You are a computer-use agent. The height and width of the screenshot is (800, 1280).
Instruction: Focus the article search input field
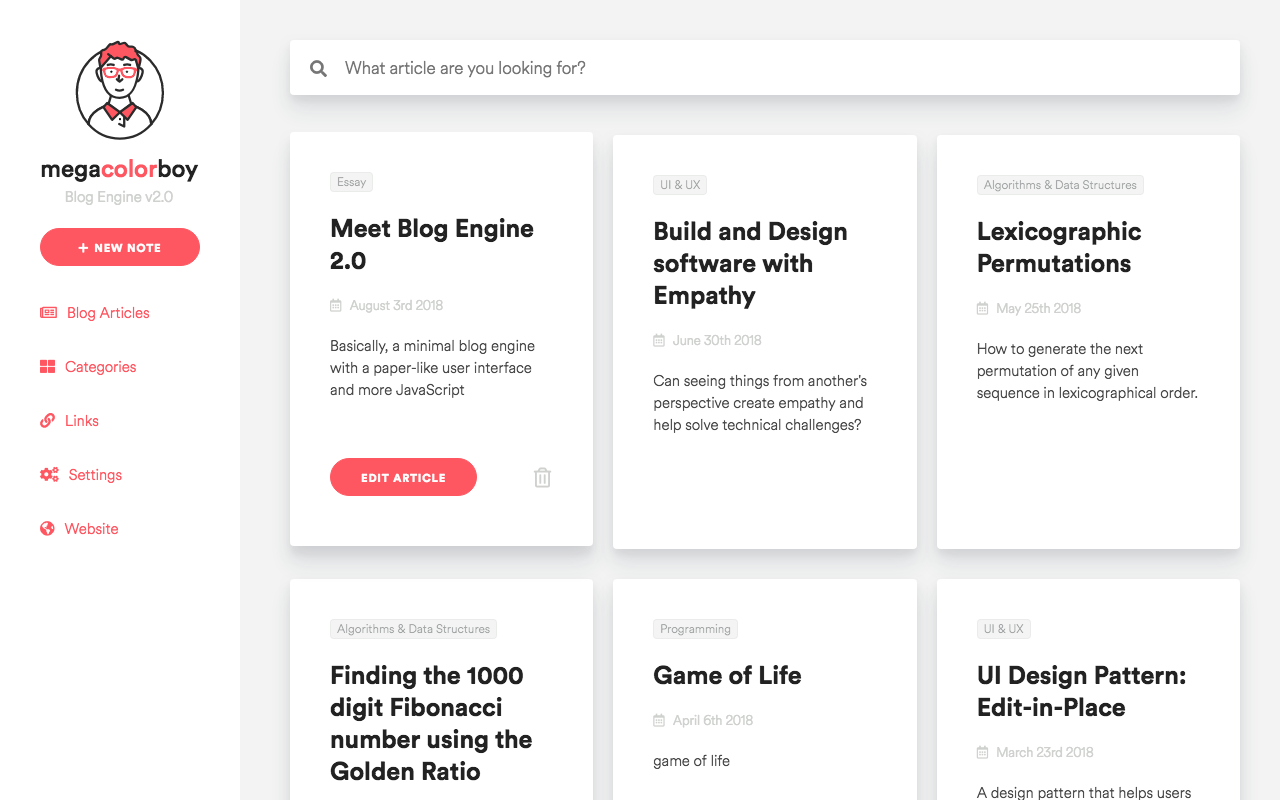click(x=765, y=68)
